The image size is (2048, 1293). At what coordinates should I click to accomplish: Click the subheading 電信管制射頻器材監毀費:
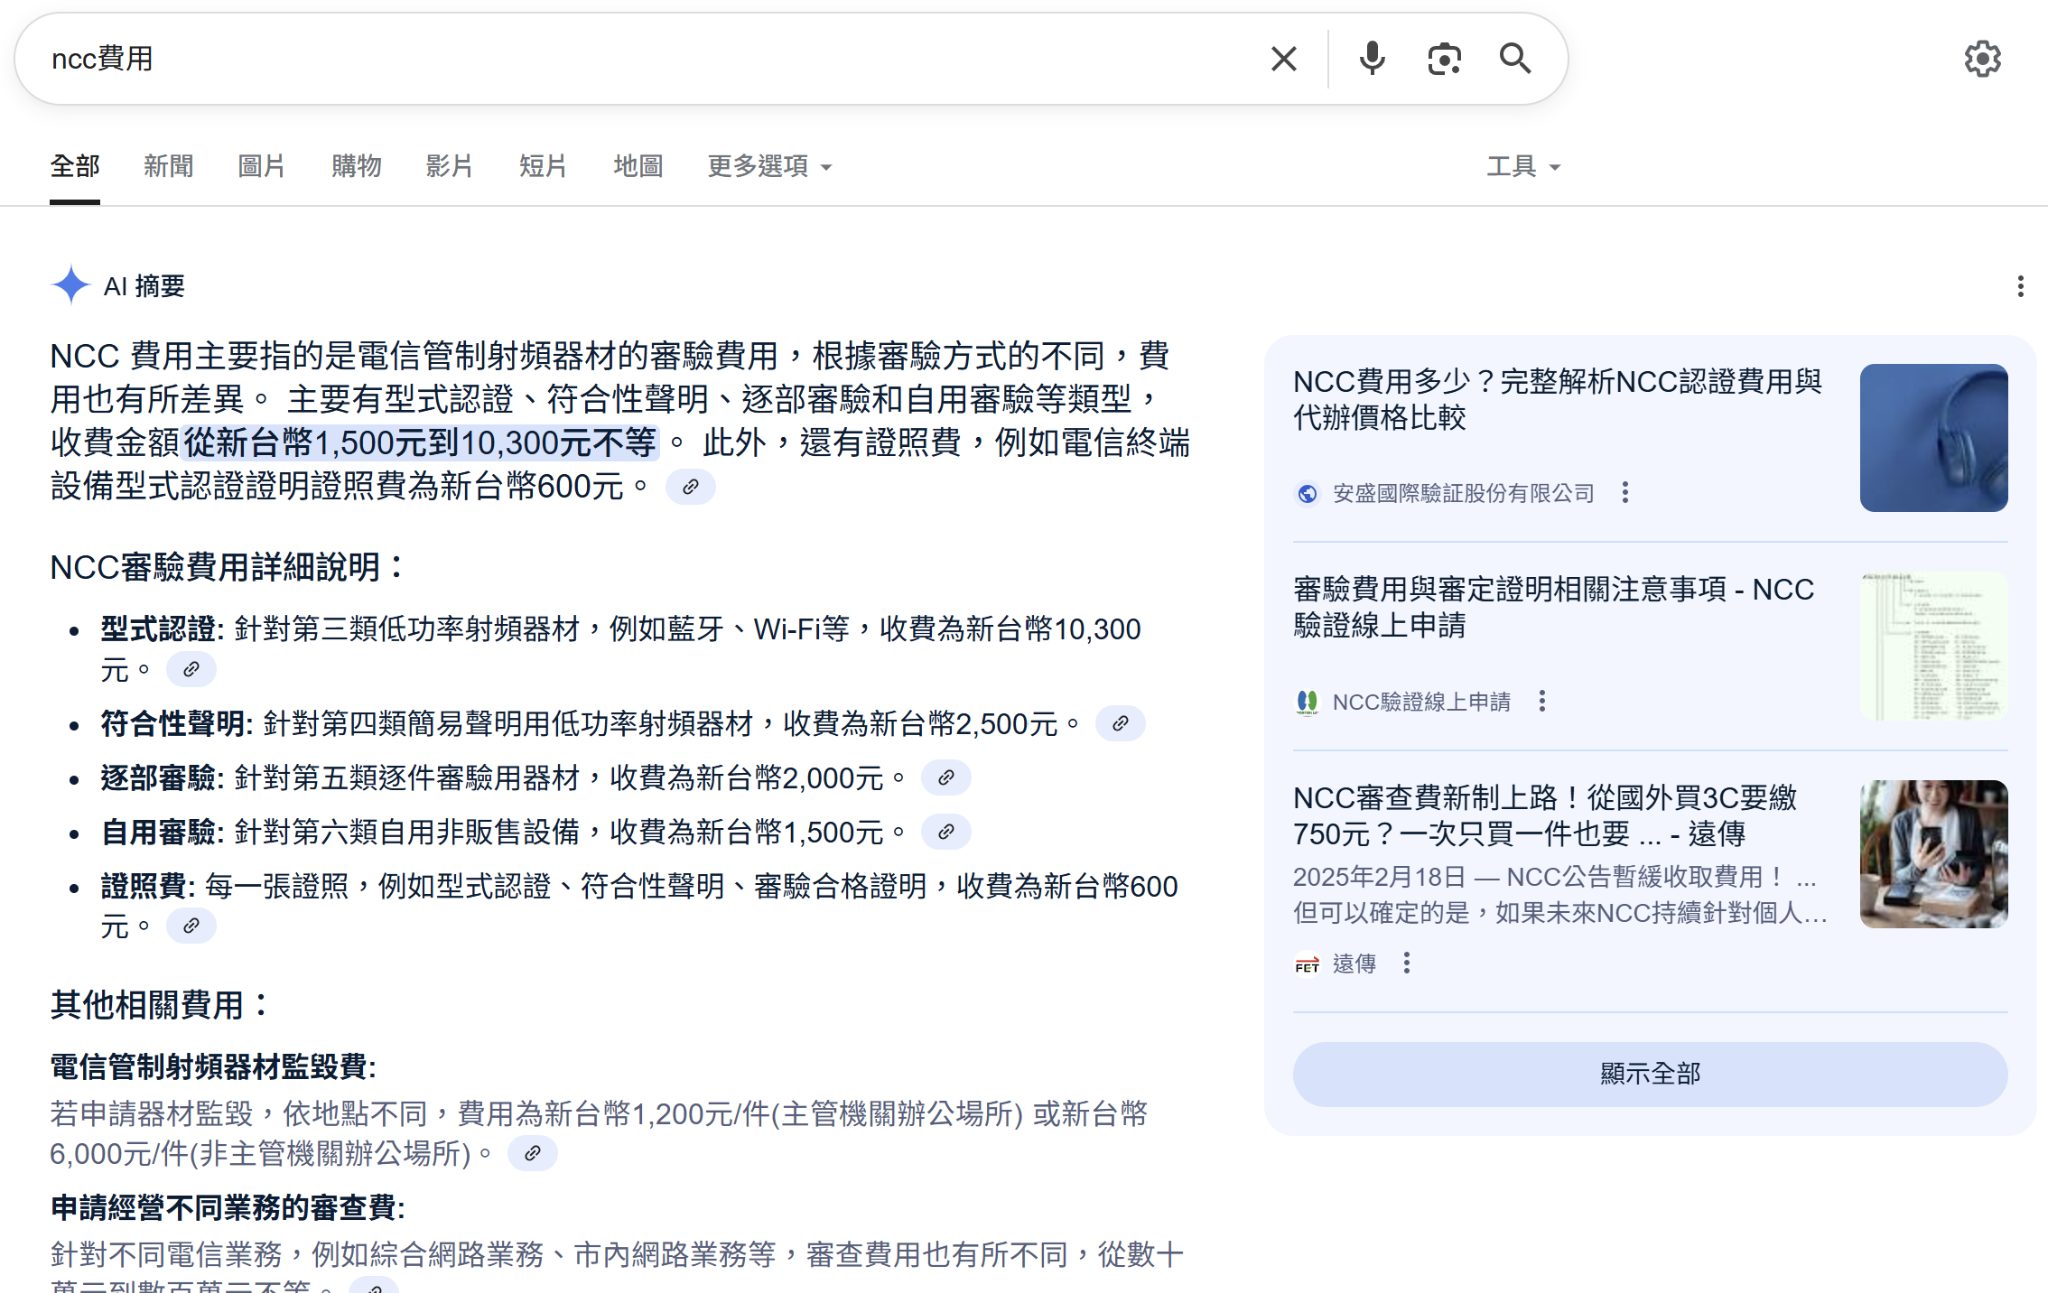[x=213, y=1067]
